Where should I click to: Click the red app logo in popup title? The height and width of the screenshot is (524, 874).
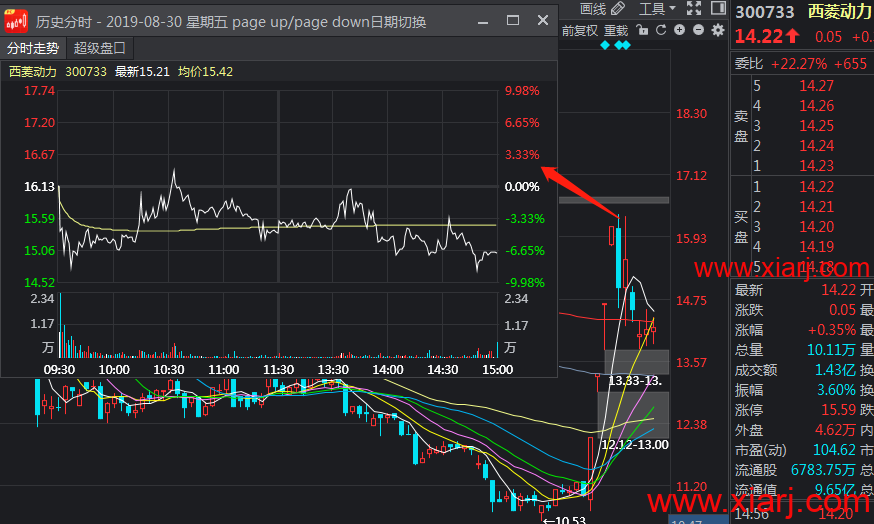16,21
